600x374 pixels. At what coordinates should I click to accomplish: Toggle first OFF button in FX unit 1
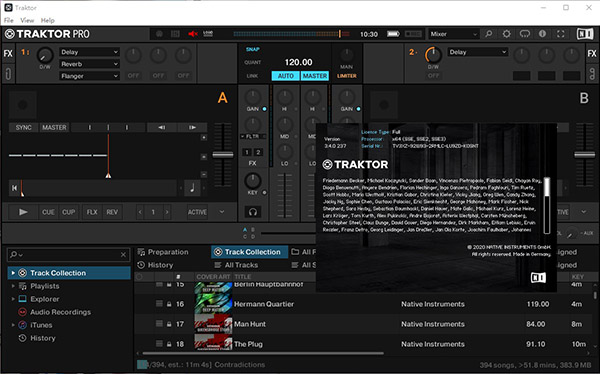(x=133, y=76)
